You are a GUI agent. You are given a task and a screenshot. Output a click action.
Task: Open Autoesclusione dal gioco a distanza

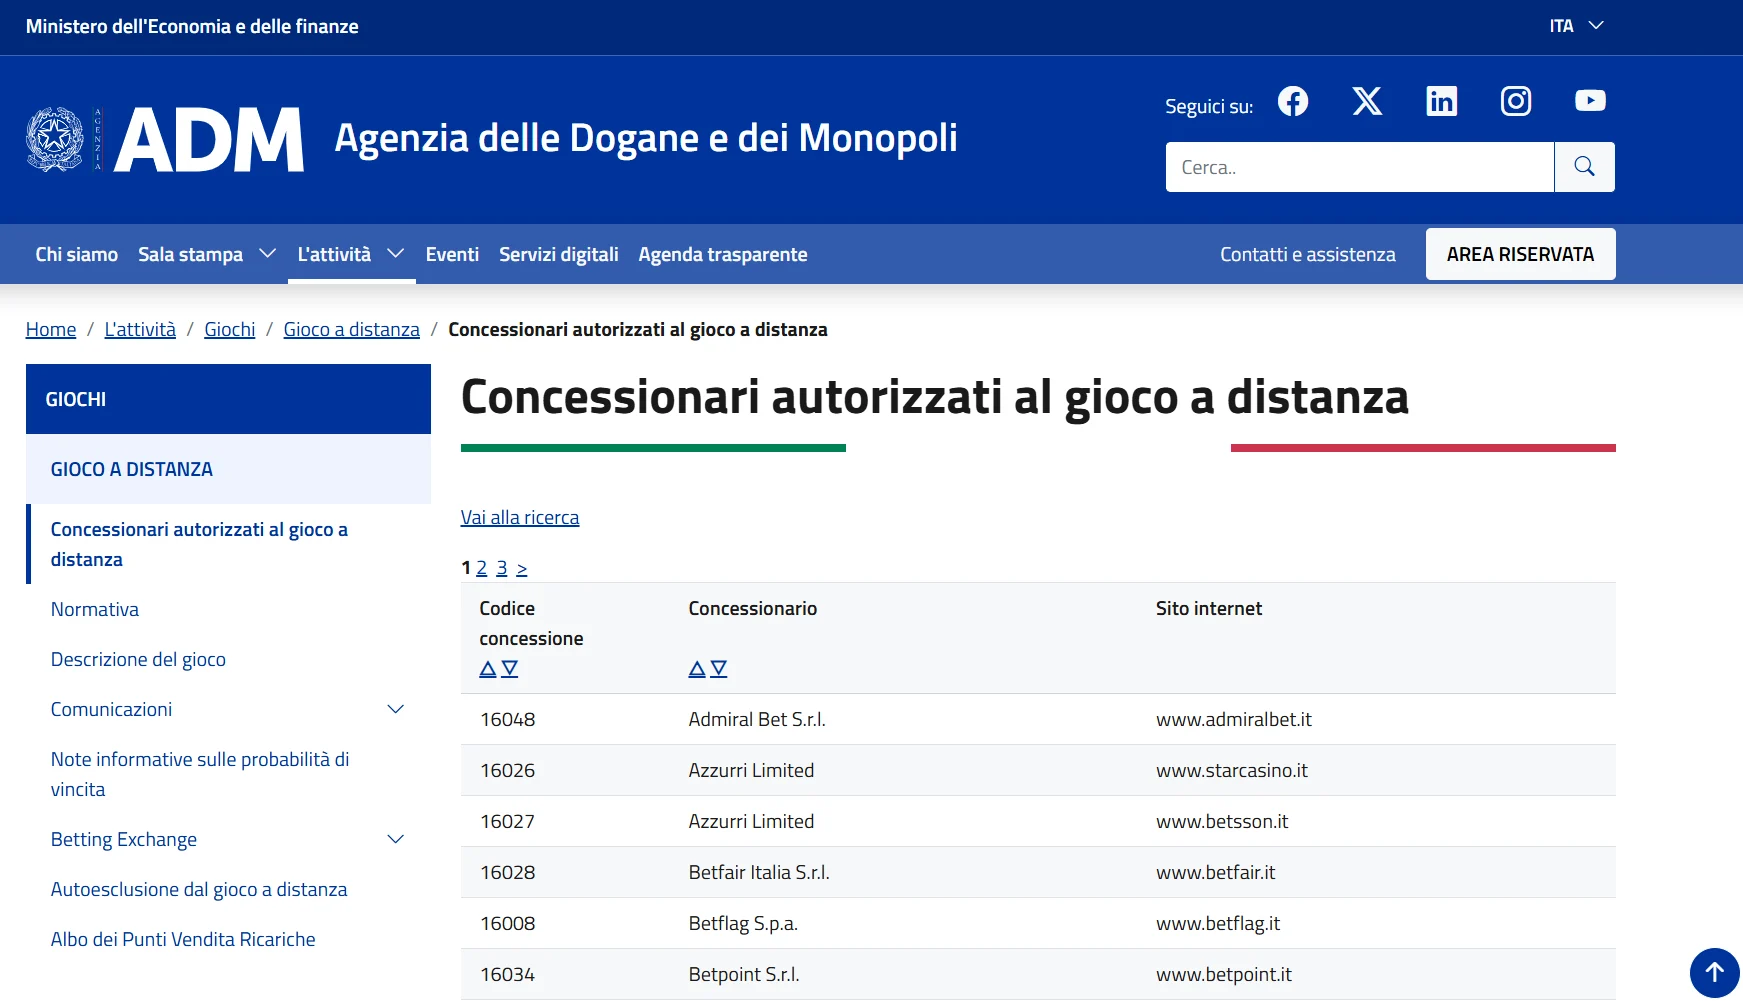coord(199,889)
